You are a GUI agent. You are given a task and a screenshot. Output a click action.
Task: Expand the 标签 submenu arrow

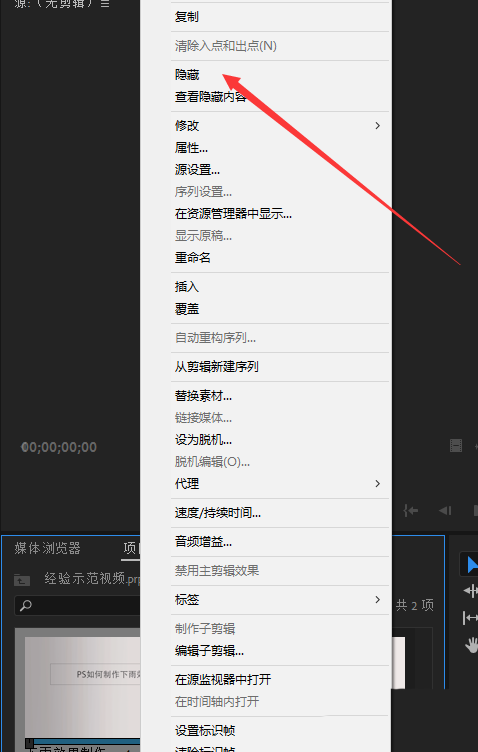(x=378, y=599)
